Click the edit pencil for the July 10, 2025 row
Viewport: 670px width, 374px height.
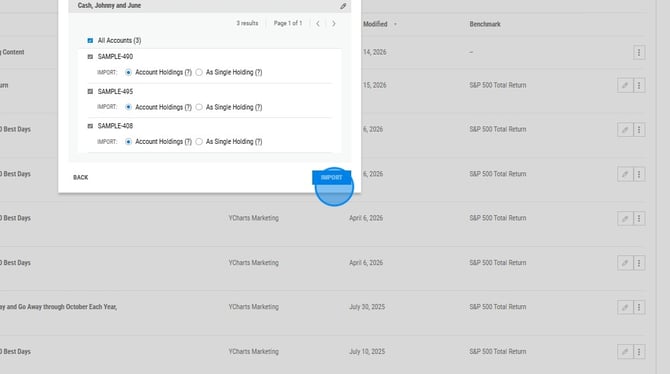tap(625, 352)
